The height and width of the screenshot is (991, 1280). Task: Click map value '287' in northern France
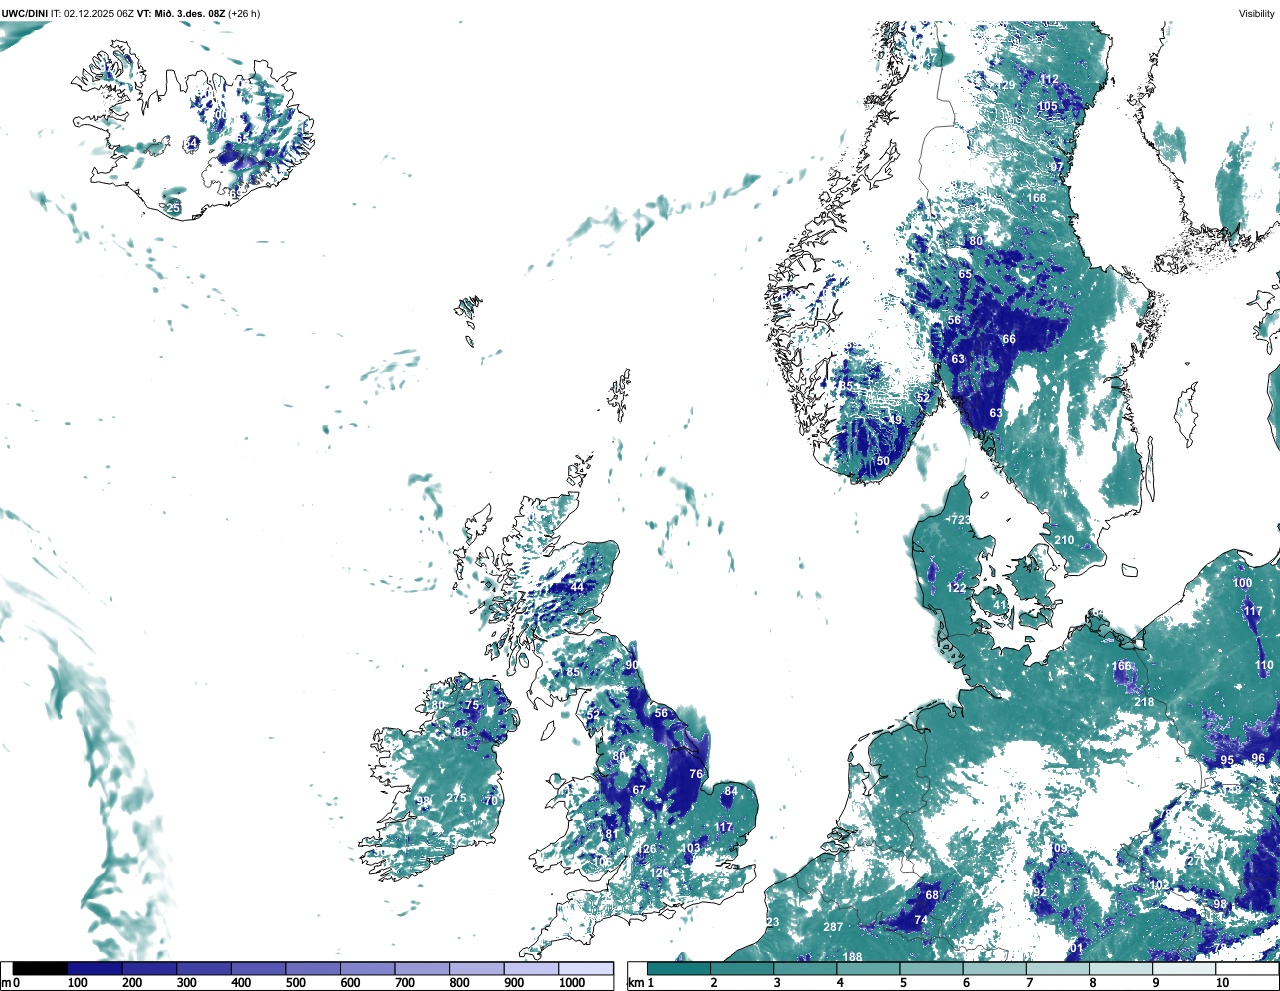coord(833,927)
